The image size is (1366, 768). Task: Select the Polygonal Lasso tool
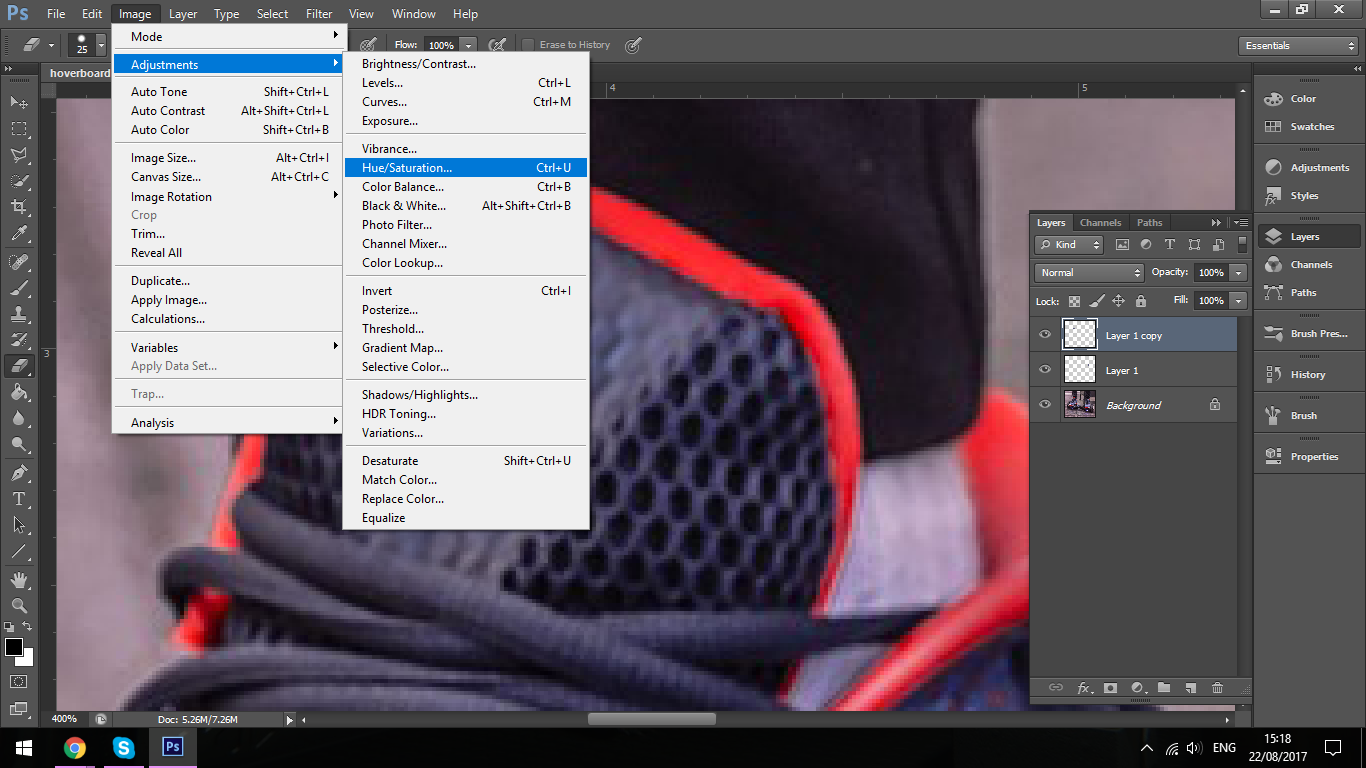pyautogui.click(x=19, y=155)
